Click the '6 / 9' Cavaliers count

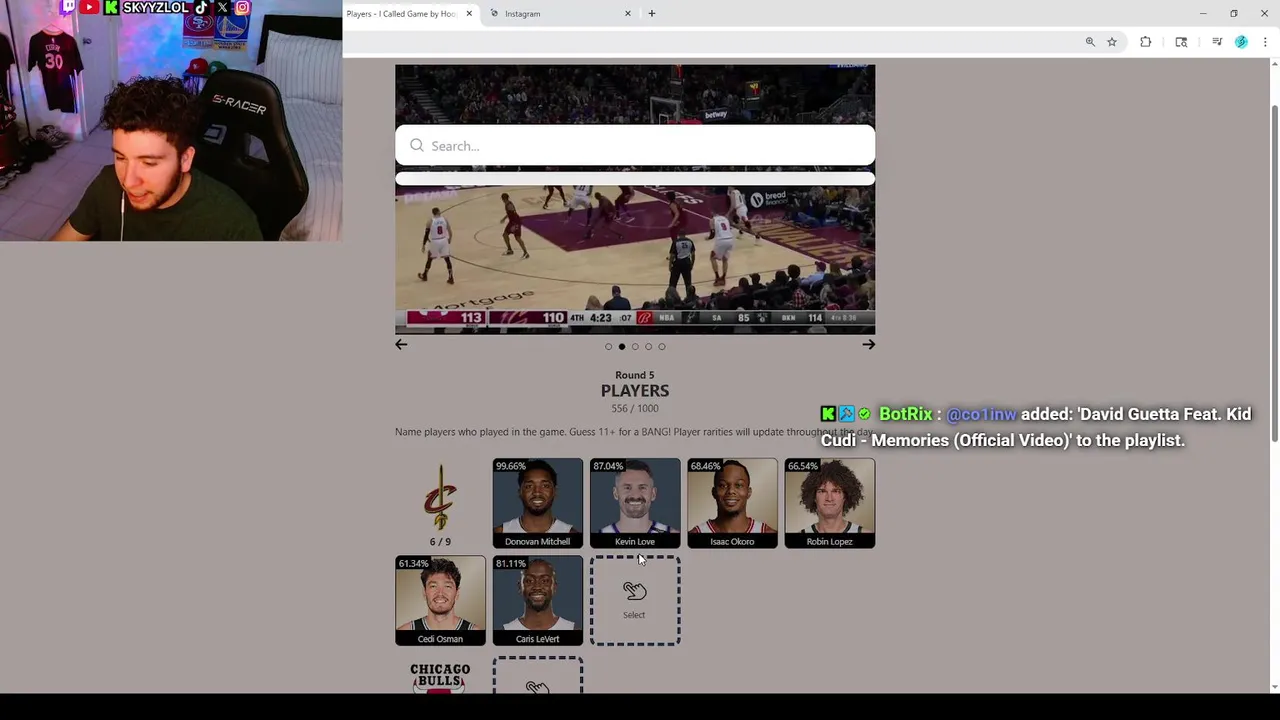point(440,542)
